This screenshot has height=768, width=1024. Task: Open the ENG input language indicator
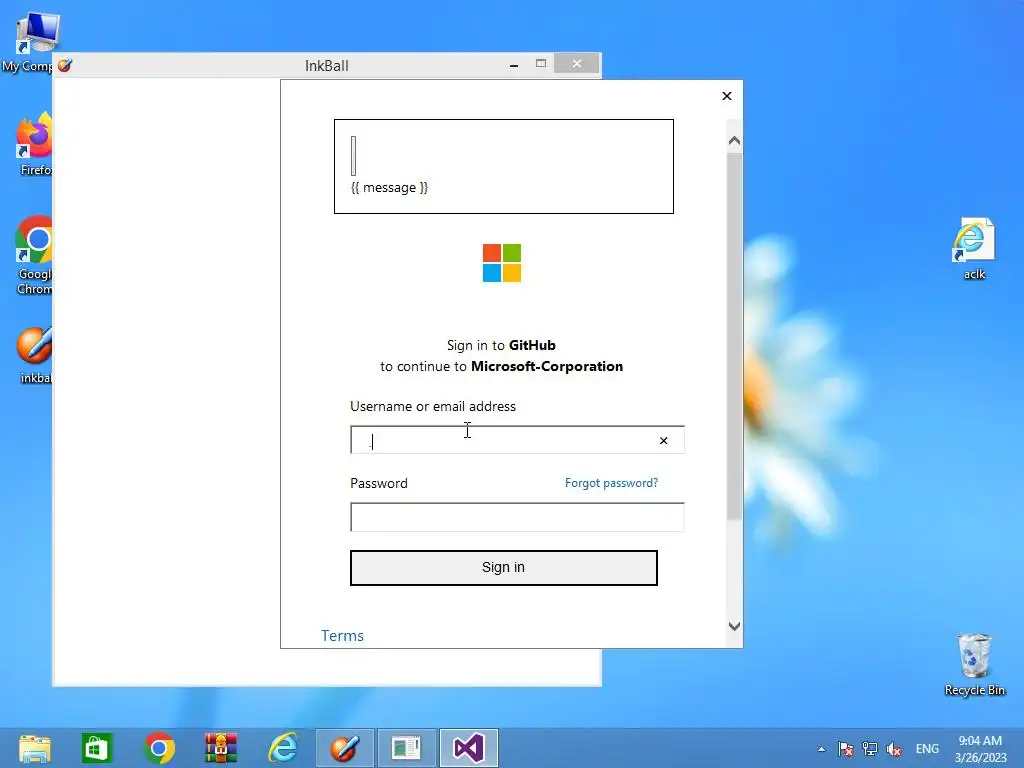point(927,749)
